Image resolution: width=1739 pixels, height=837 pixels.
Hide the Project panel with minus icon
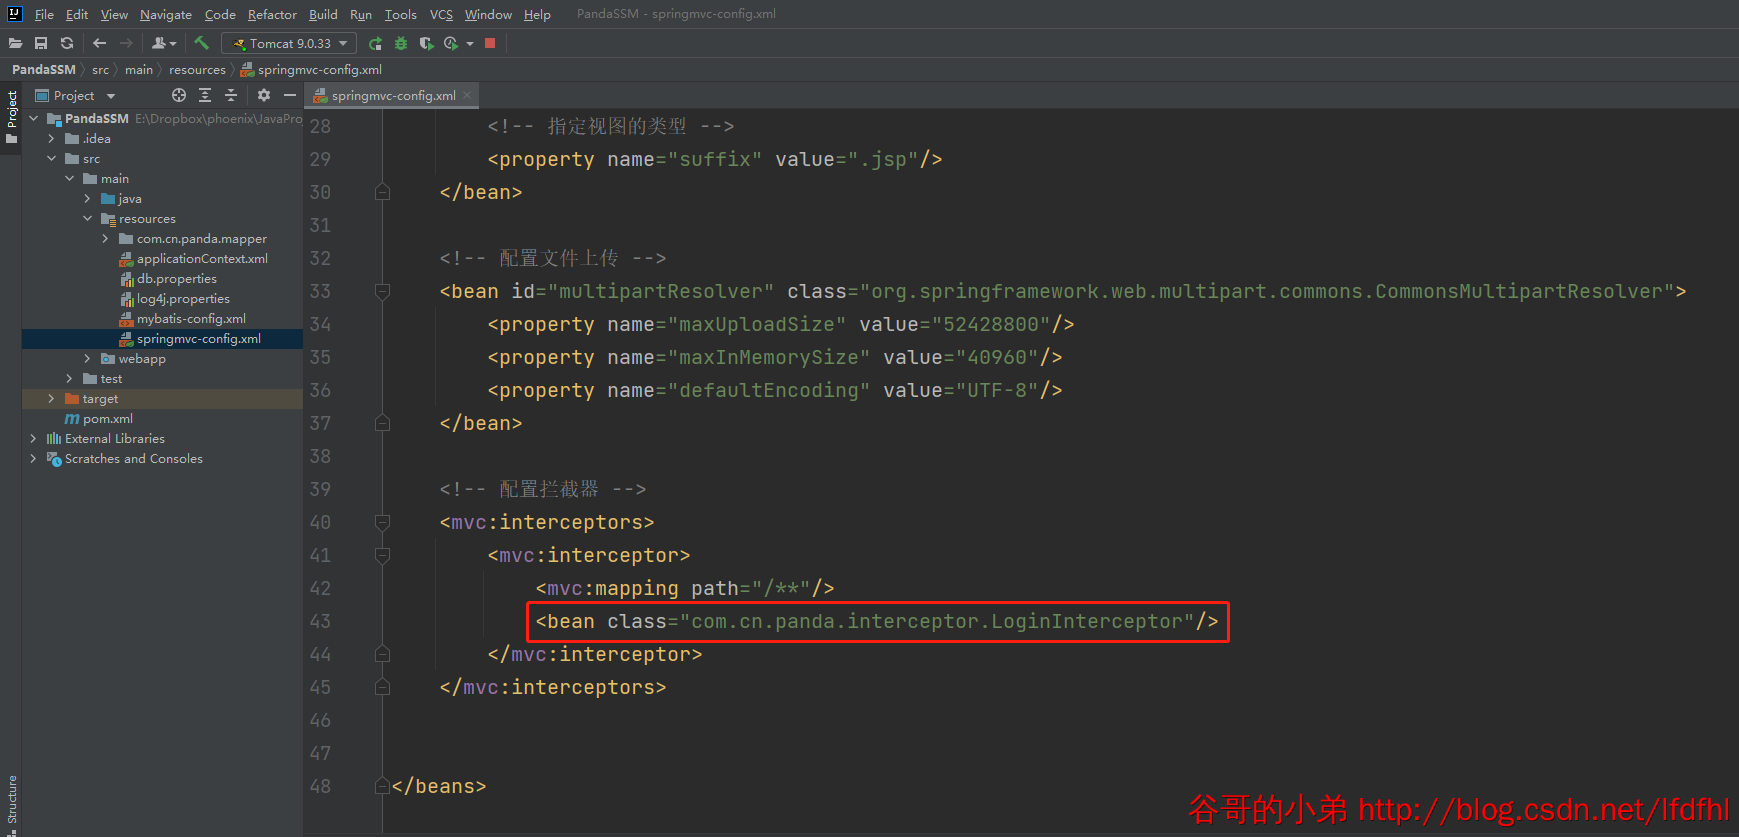coord(290,95)
